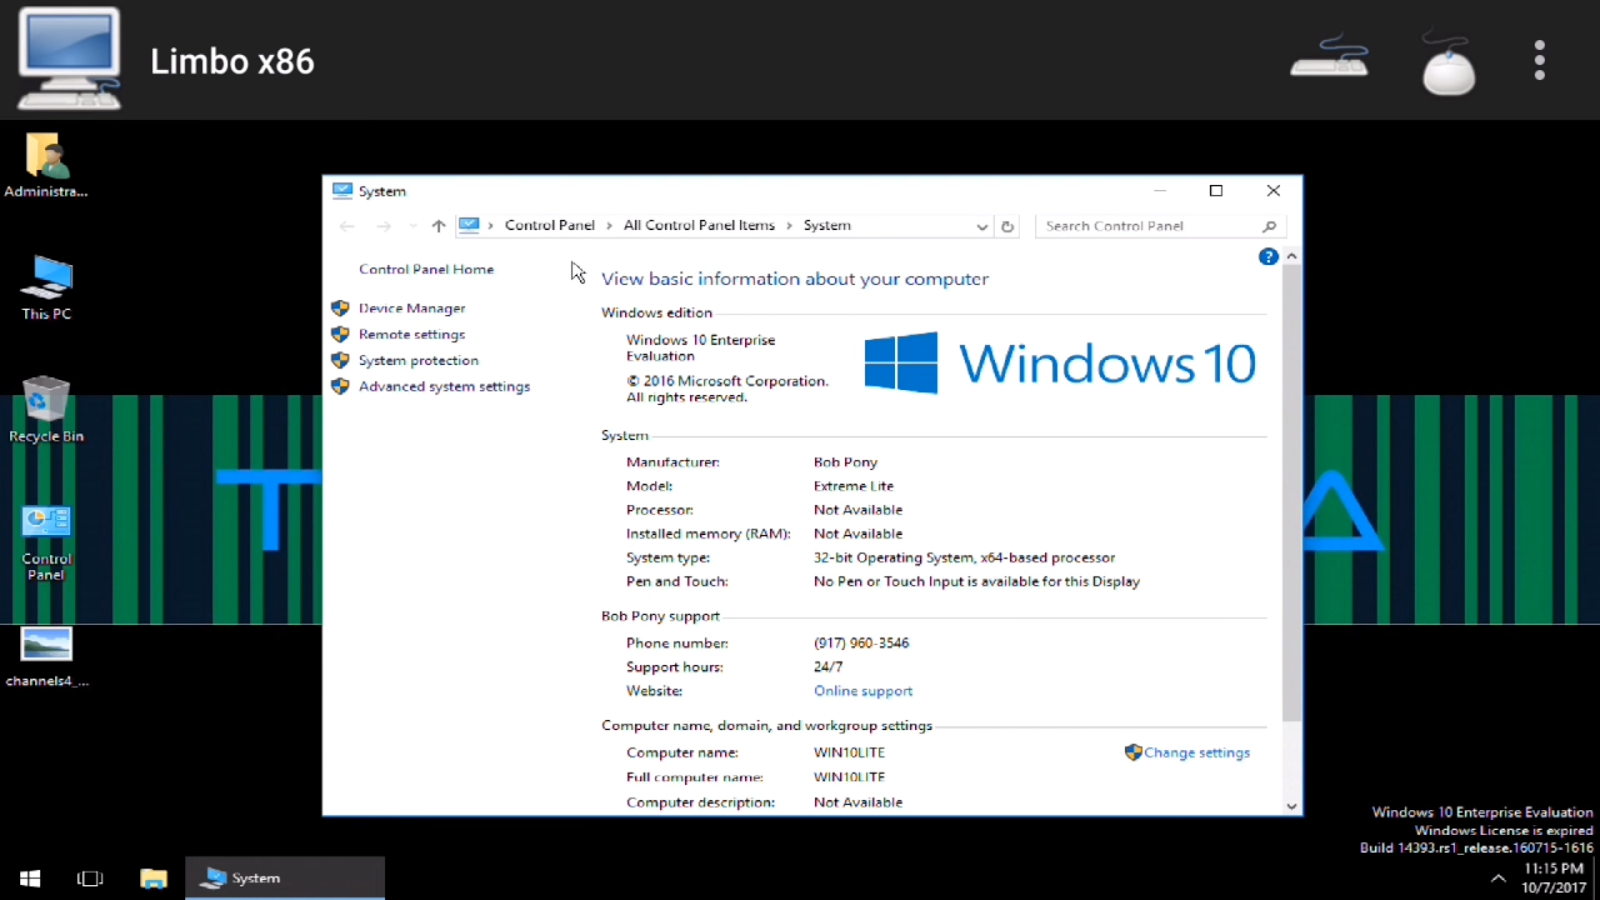1600x900 pixels.
Task: Click the scrollbar down arrow
Action: tap(1292, 806)
